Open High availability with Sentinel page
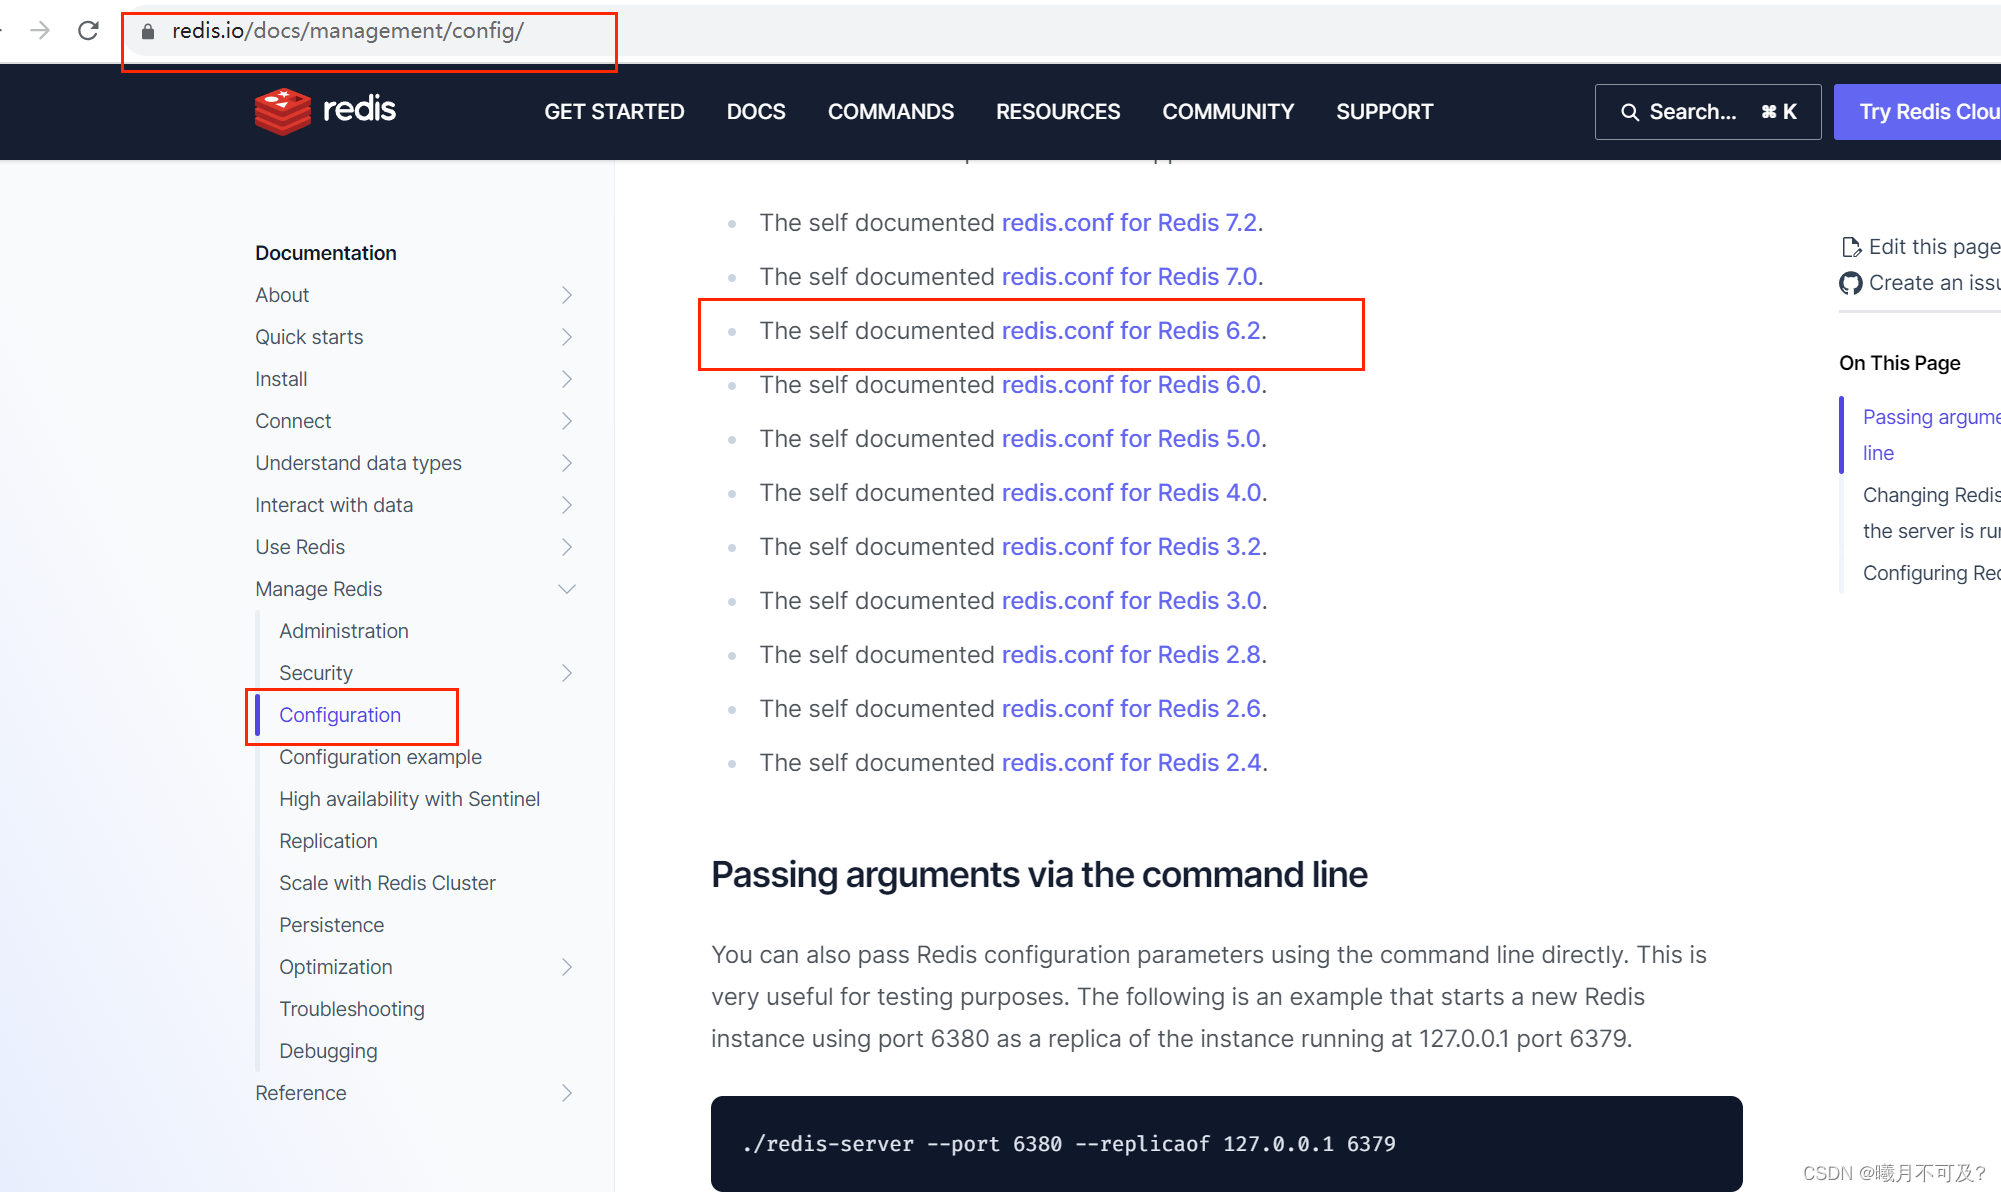The image size is (2001, 1192). coord(409,799)
